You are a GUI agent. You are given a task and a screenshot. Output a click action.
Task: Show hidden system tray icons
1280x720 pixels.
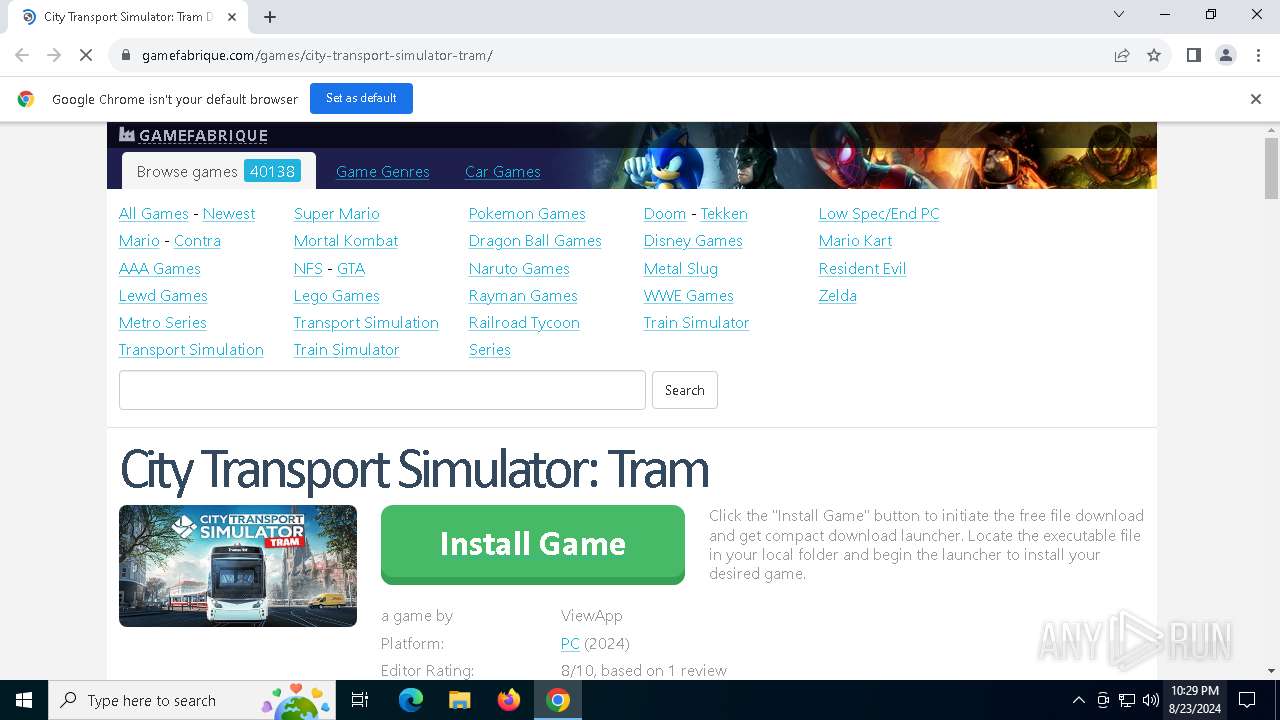[x=1078, y=700]
